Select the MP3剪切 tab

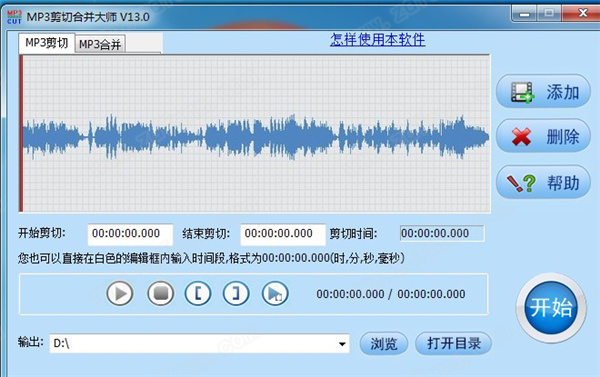coord(46,43)
